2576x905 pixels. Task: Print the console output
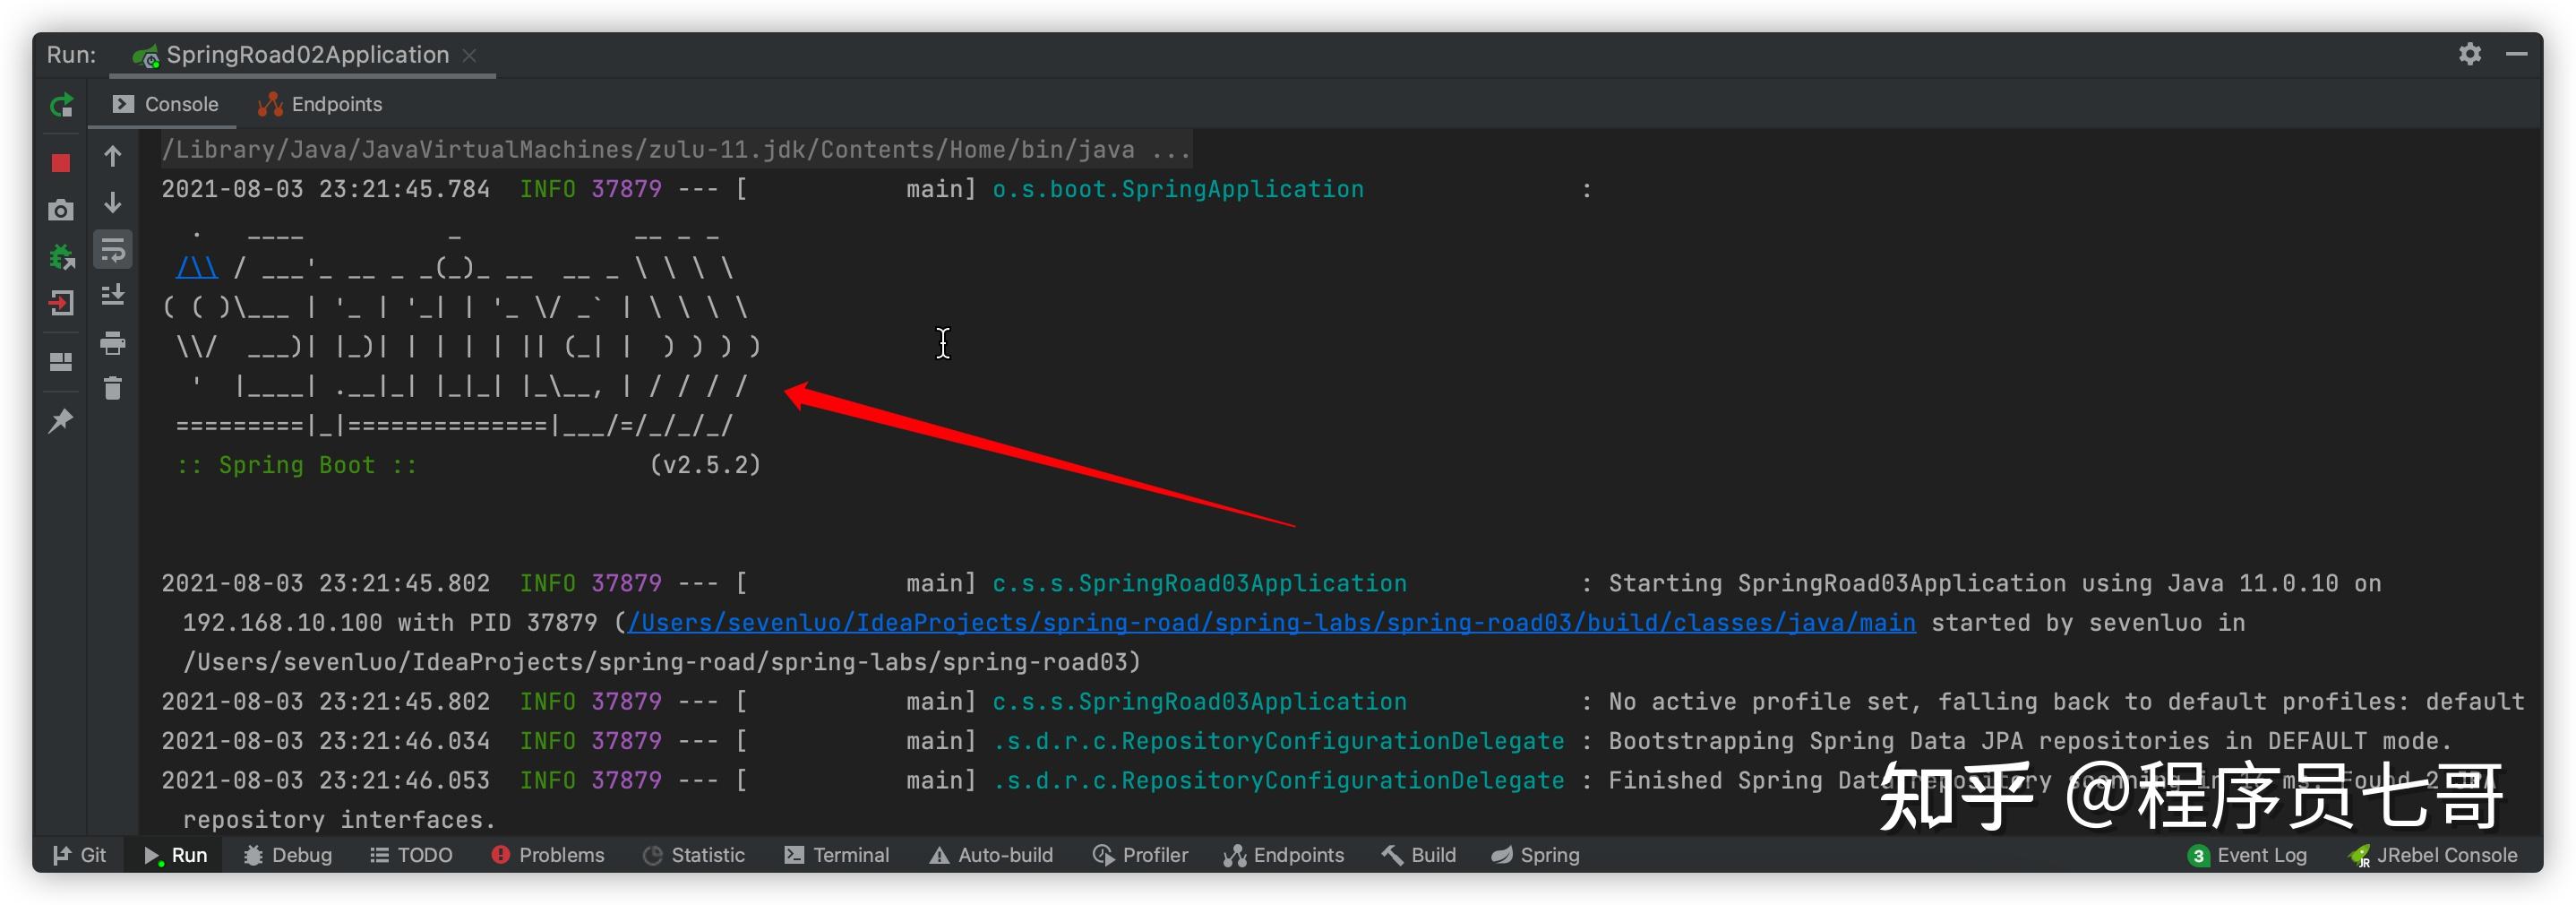113,343
